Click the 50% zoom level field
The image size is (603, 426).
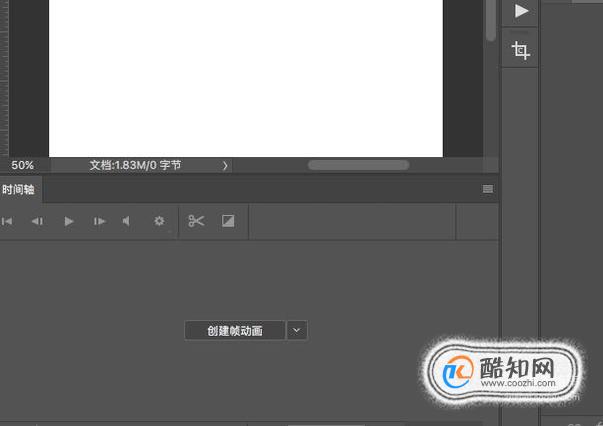point(23,165)
